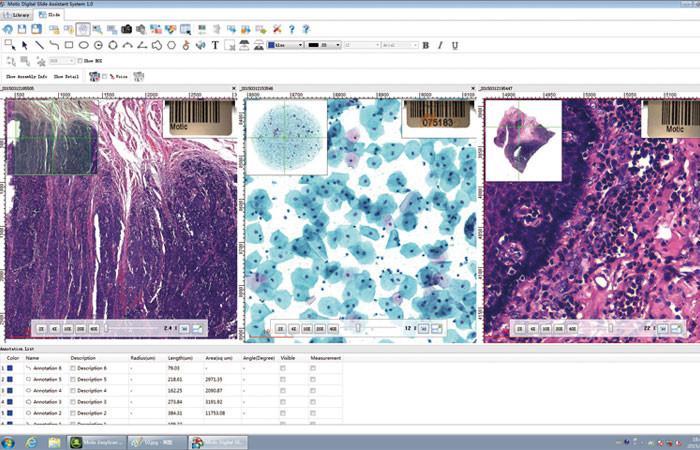Select the angle measurement tool

[x=142, y=45]
